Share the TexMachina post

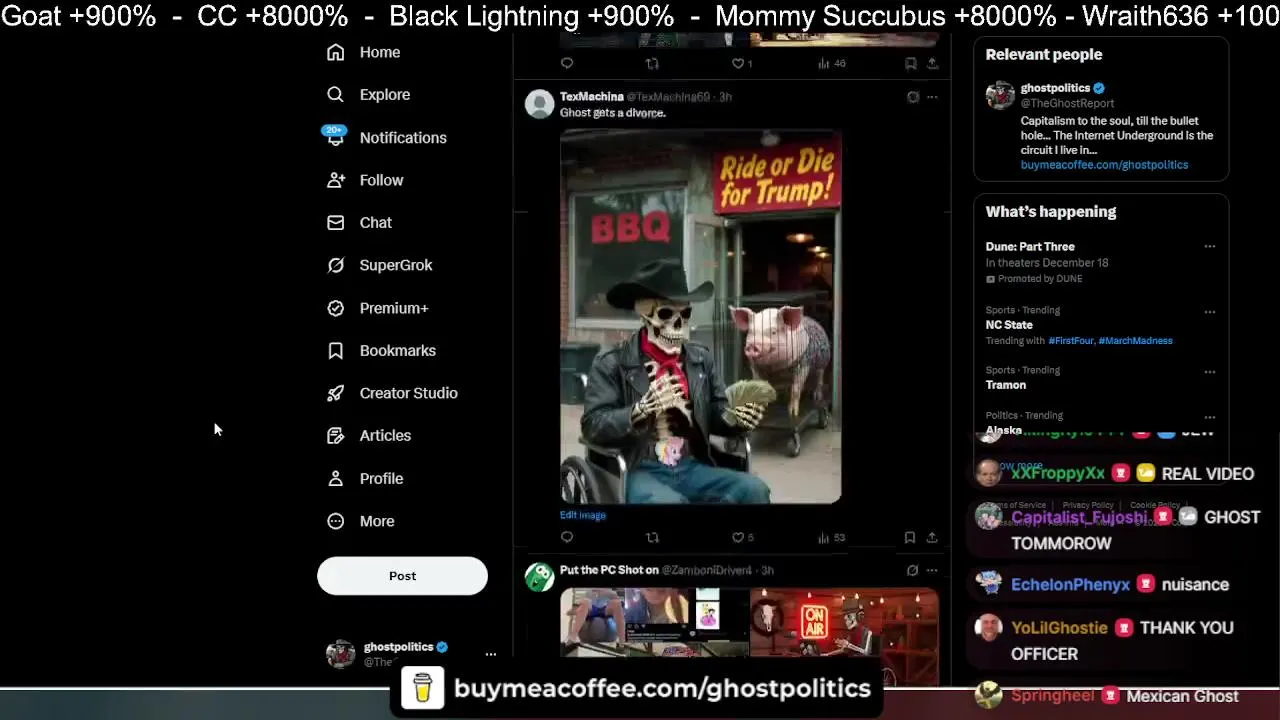click(932, 537)
